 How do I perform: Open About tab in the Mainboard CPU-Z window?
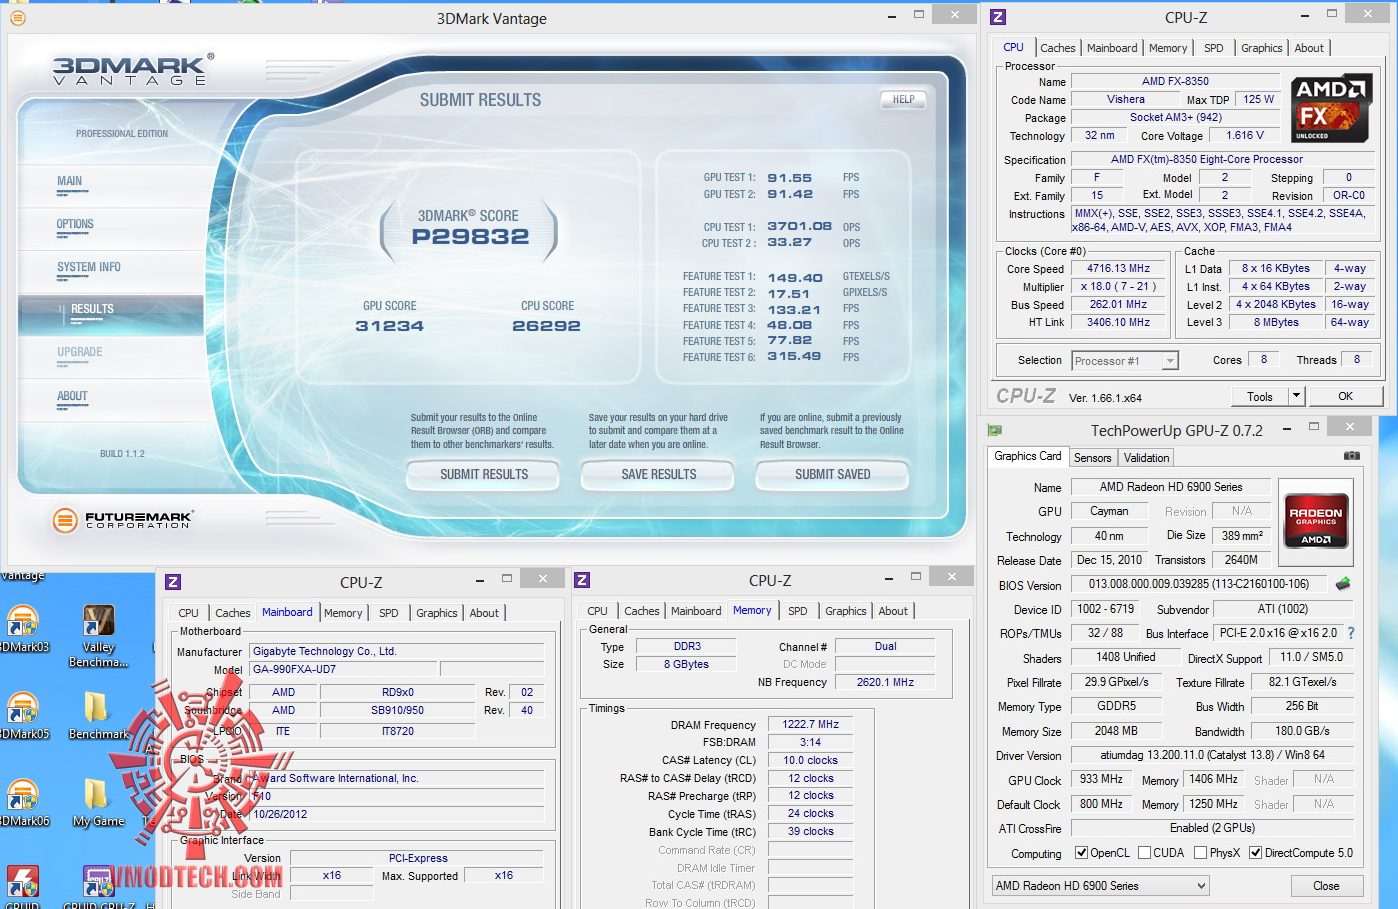(x=484, y=613)
